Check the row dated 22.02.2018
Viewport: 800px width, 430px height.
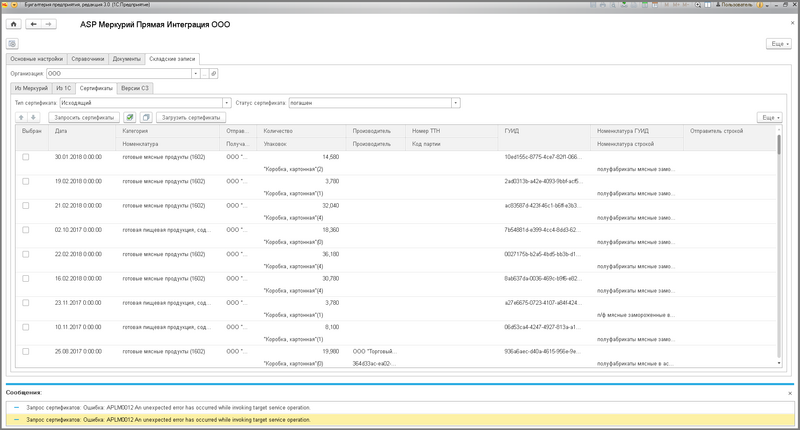click(26, 255)
